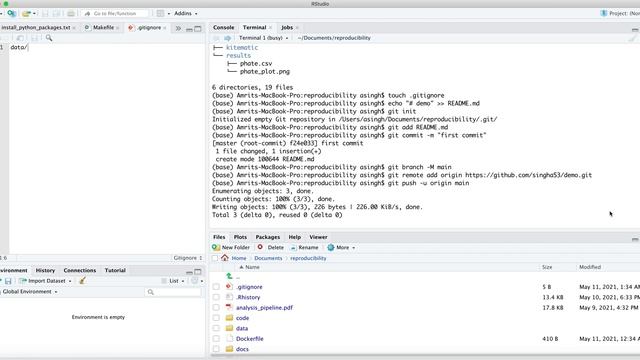Click the folder icon beside data
The height and width of the screenshot is (360, 640).
tap(229, 328)
